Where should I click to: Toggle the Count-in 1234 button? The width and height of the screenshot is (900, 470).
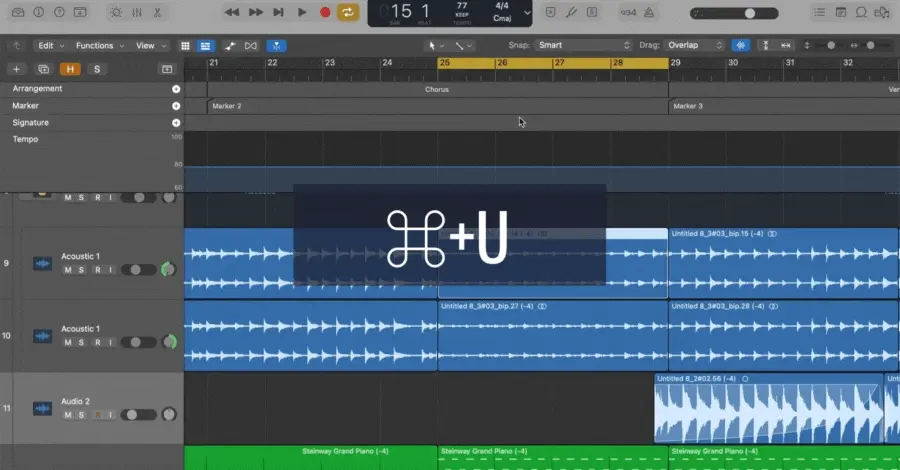point(628,12)
